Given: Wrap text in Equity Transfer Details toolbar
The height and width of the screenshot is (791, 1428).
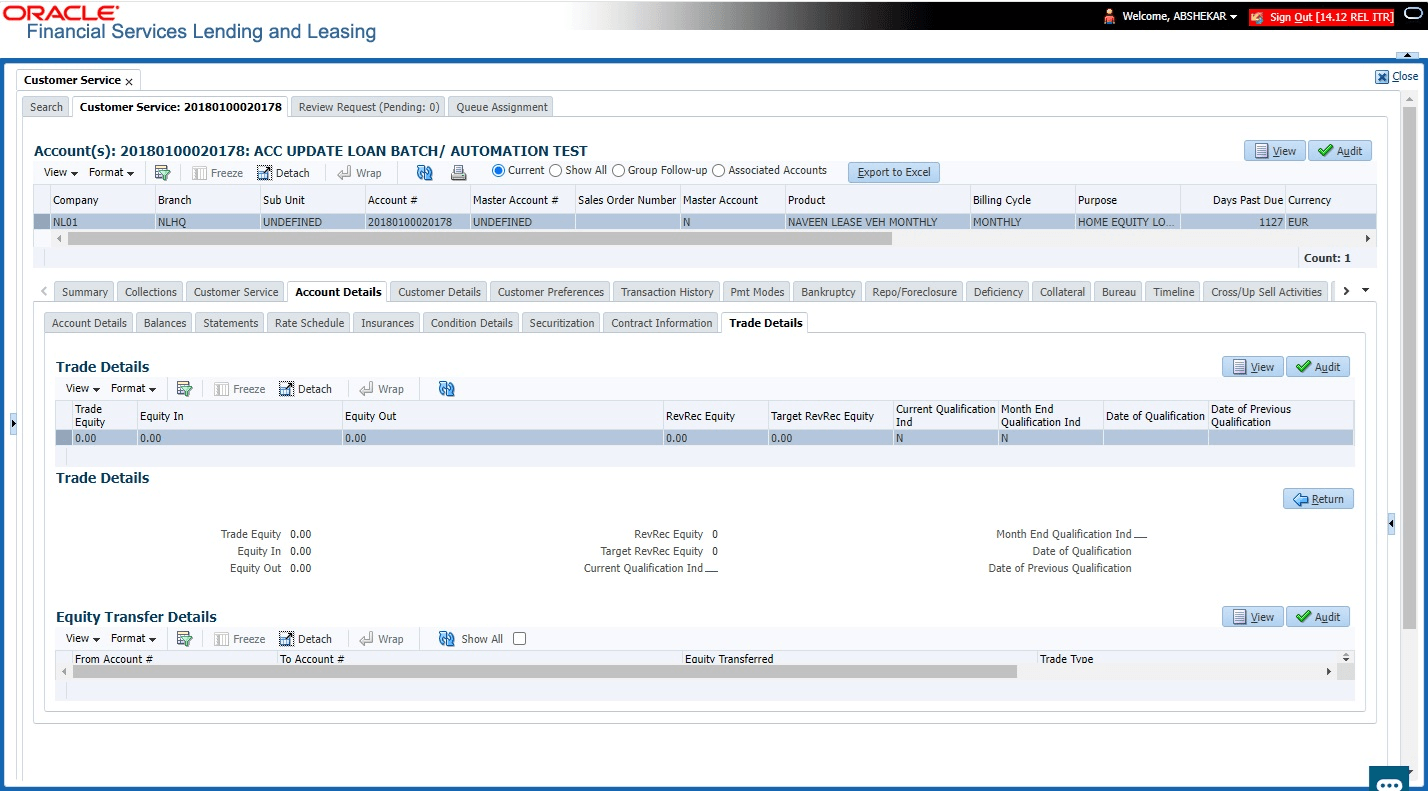Looking at the screenshot, I should tap(381, 639).
